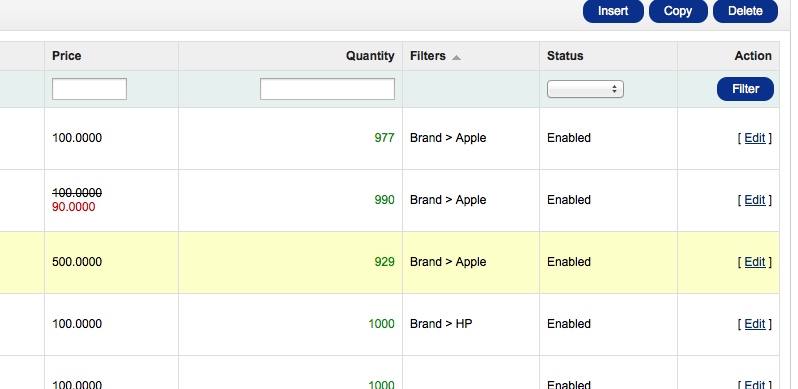Select Enabled status in the 929 row
Image resolution: width=798 pixels, height=389 pixels.
[569, 262]
